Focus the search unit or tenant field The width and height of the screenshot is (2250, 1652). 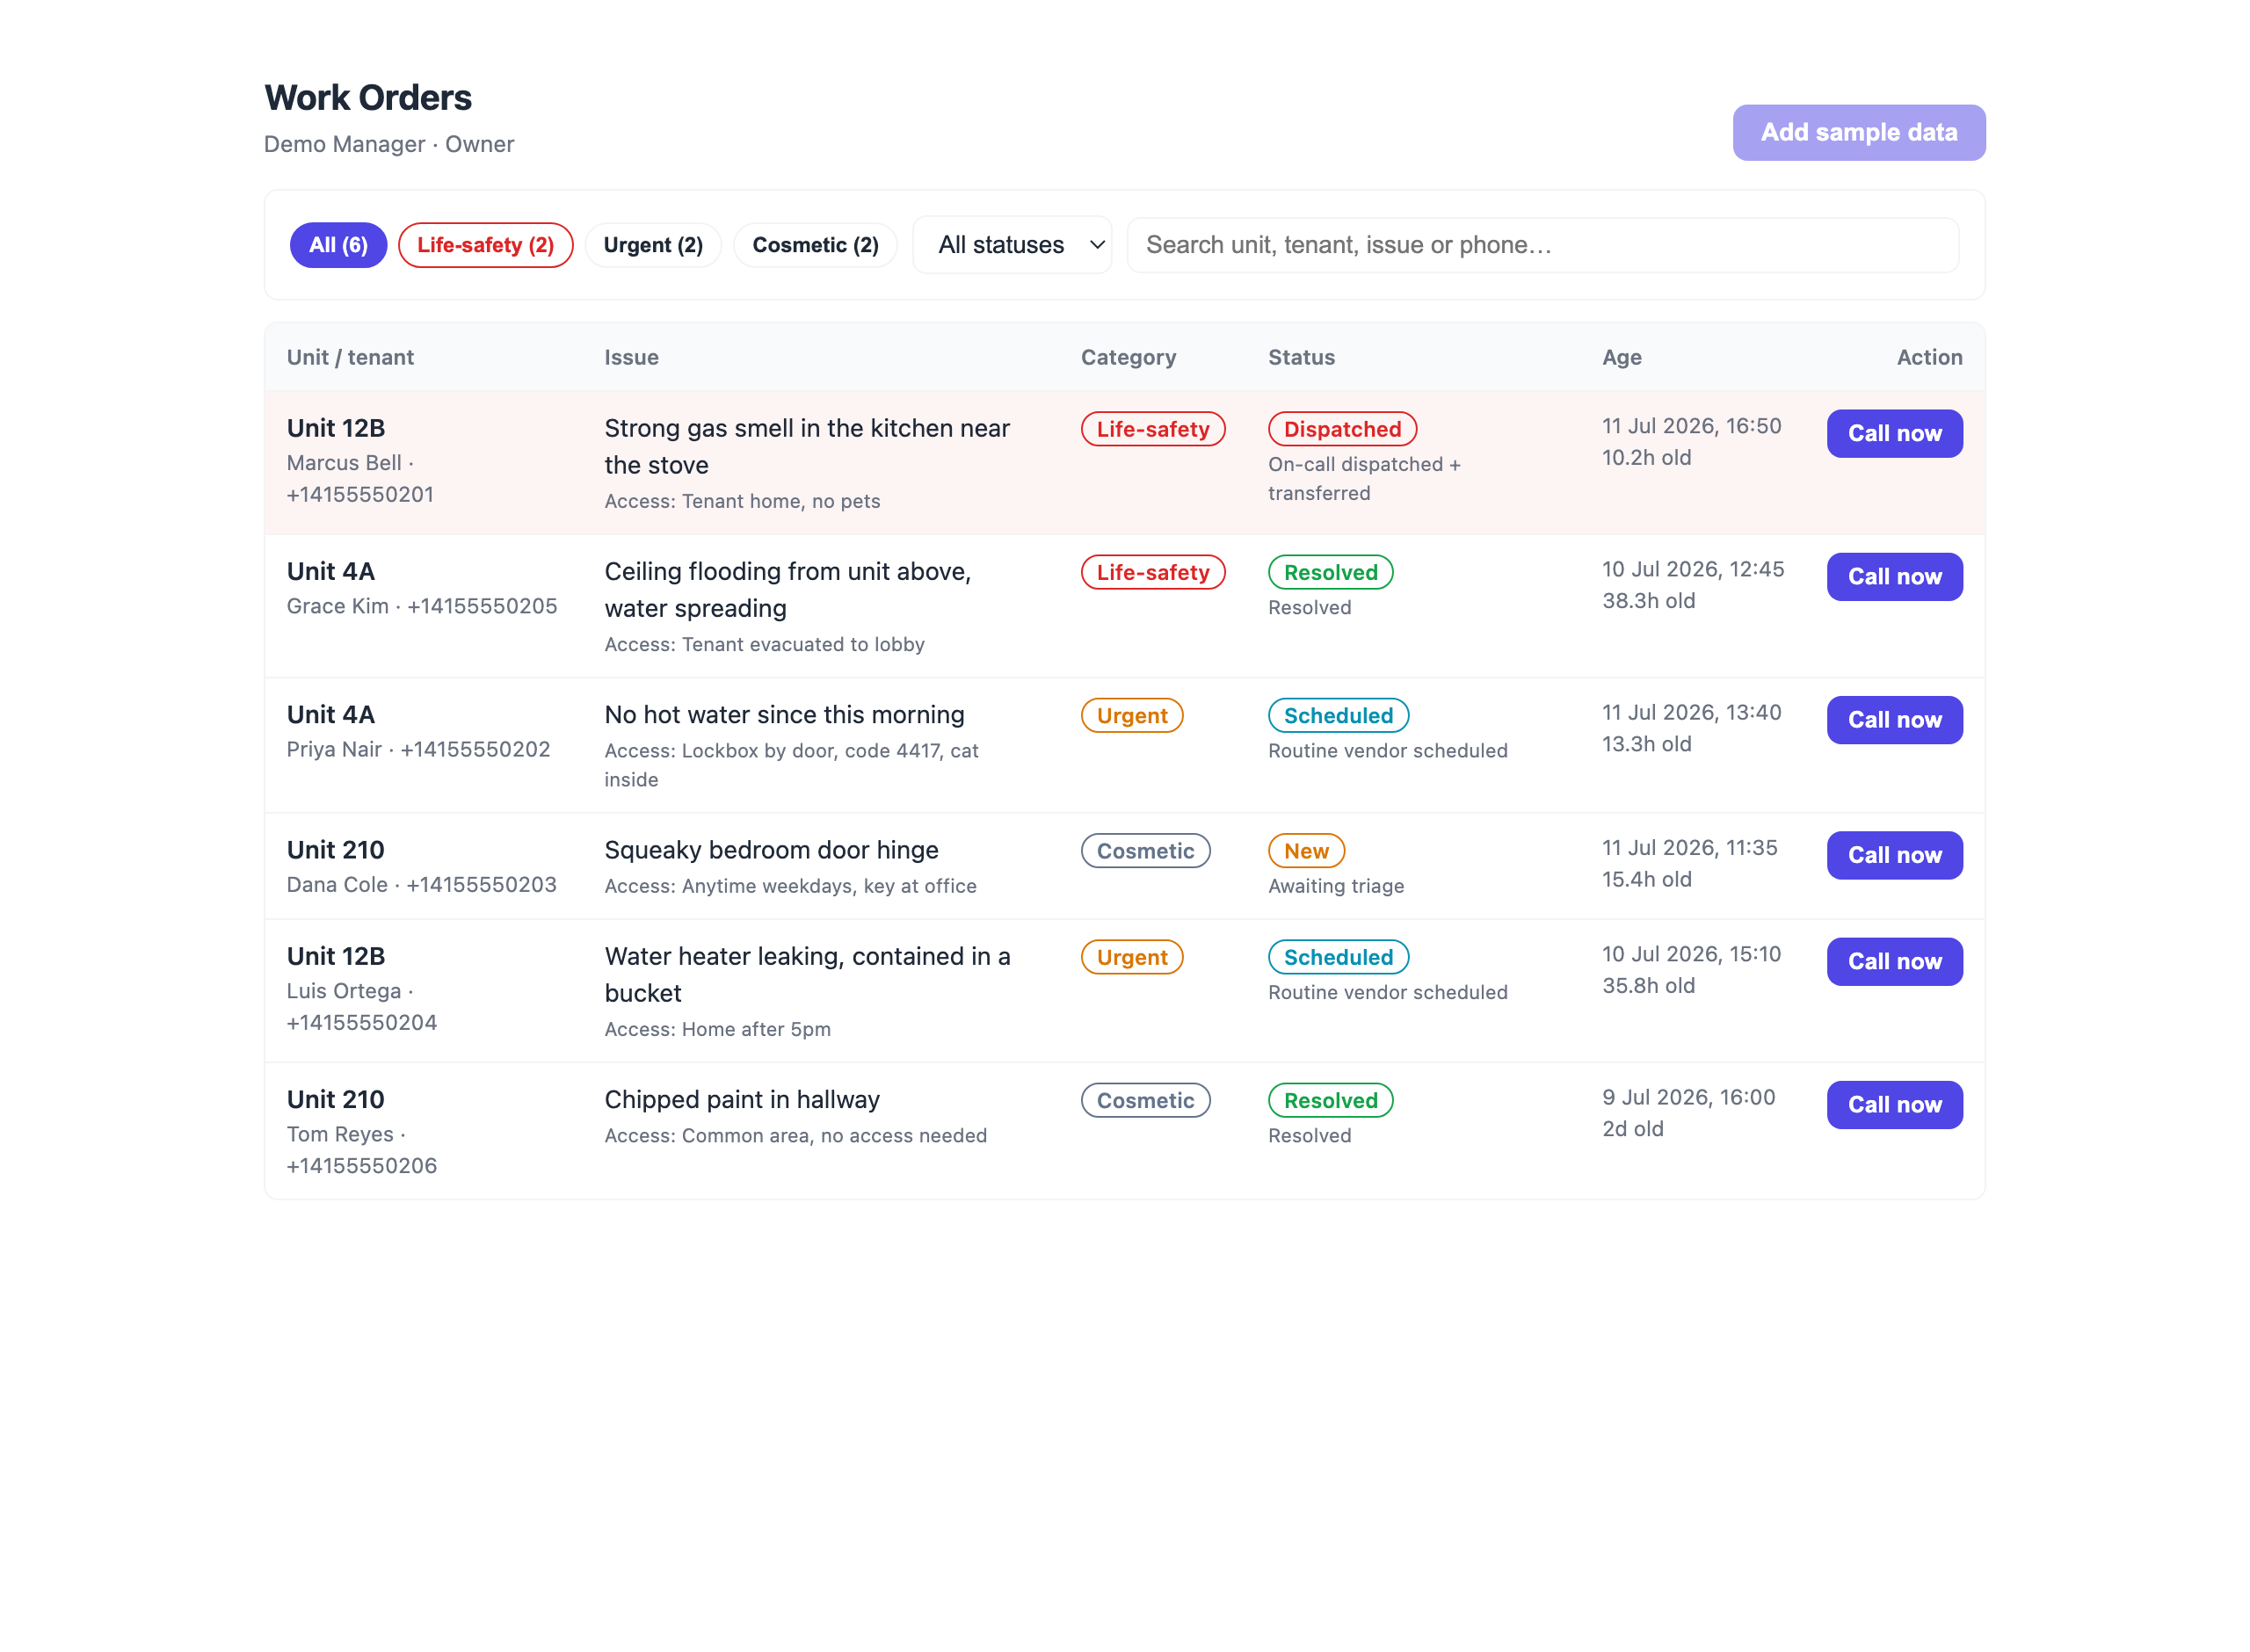tap(1542, 245)
